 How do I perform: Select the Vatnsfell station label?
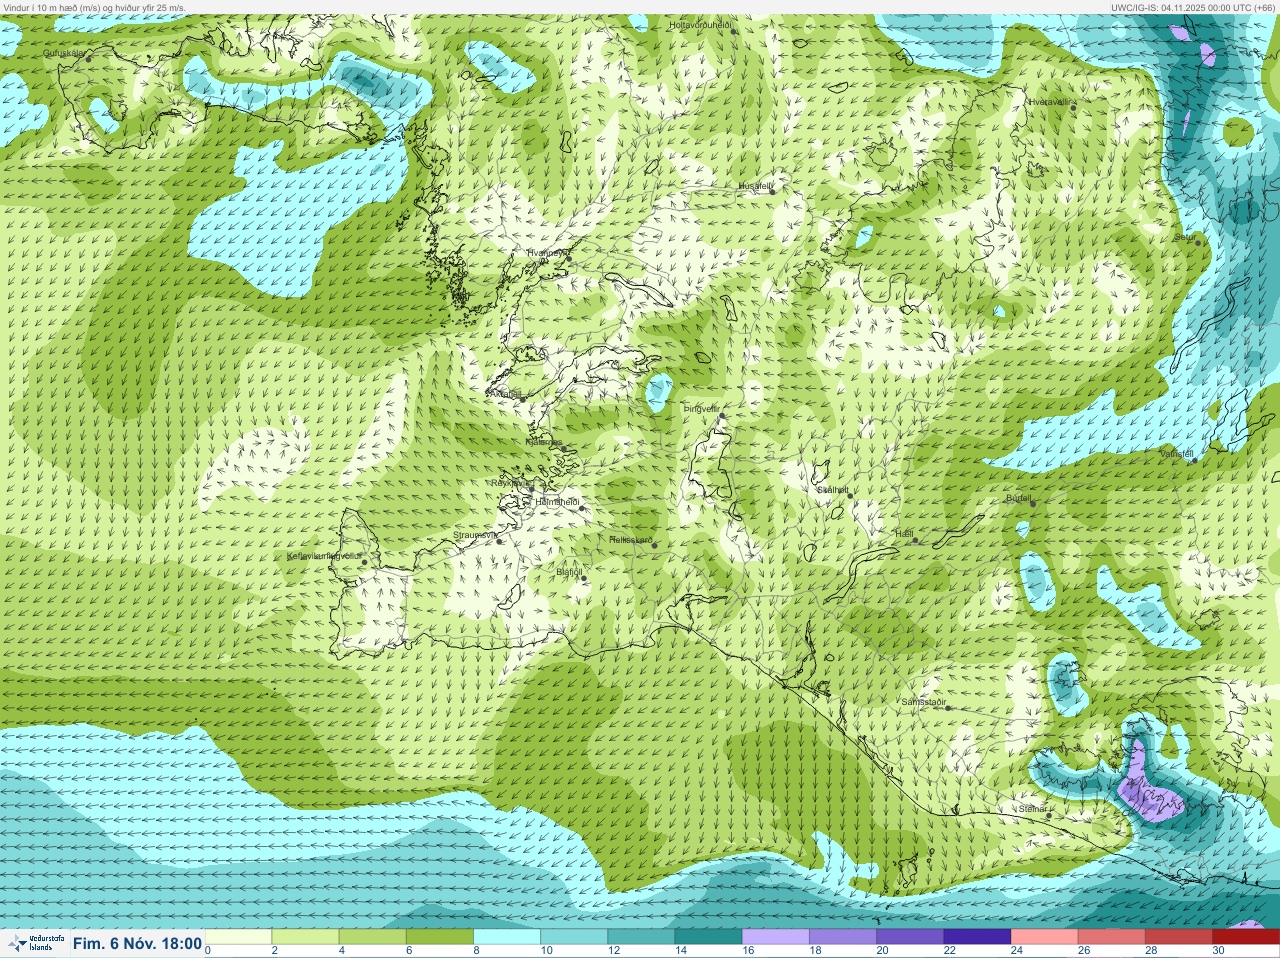pos(1176,454)
